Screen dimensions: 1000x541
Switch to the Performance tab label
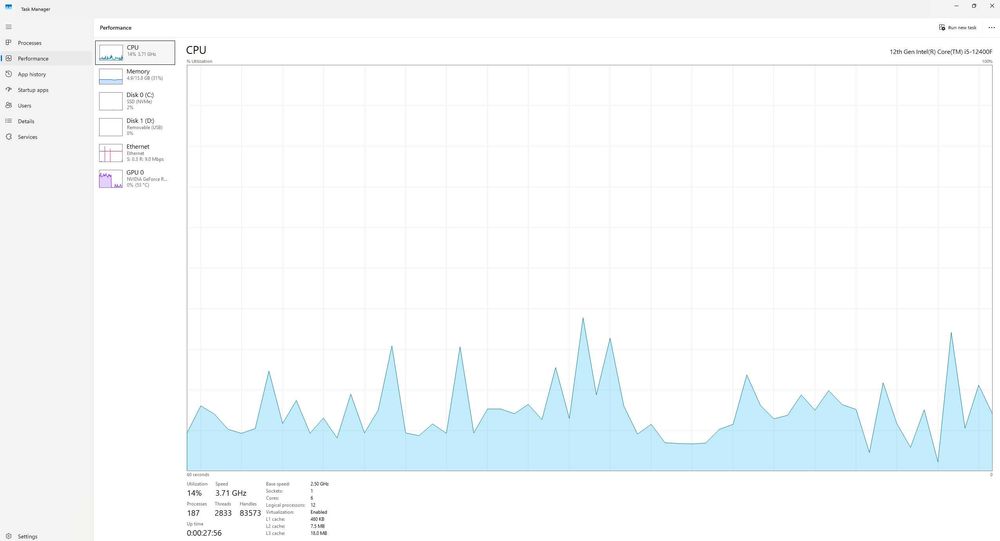[x=33, y=59]
